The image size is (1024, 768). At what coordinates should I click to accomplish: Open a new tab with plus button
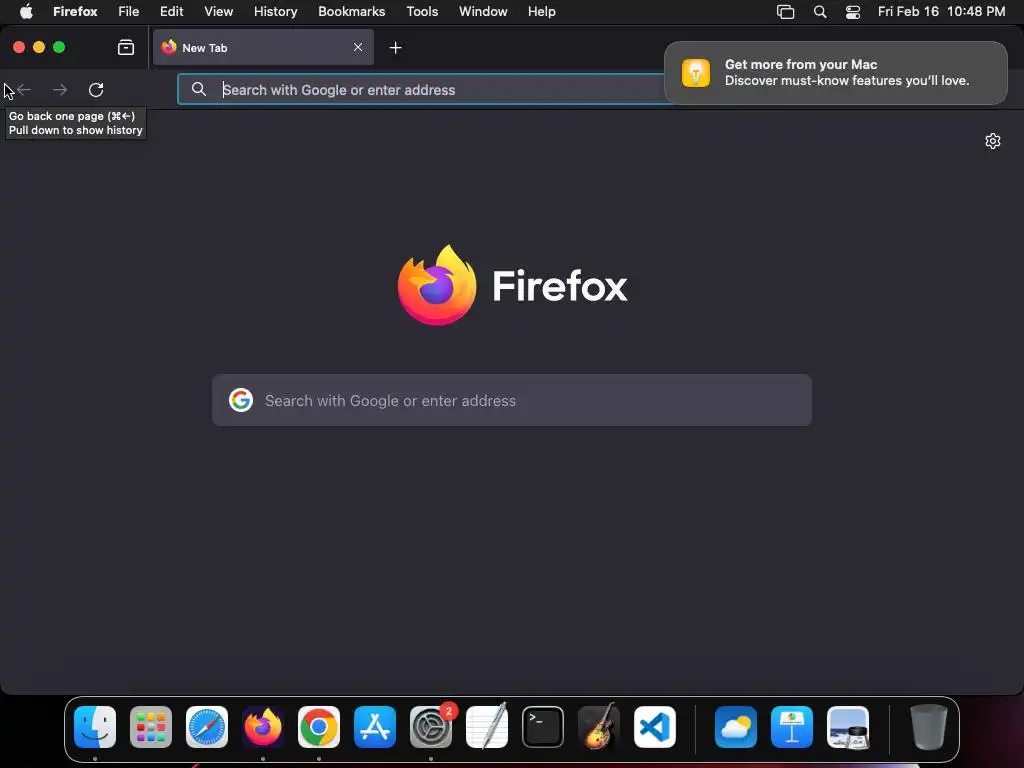395,48
